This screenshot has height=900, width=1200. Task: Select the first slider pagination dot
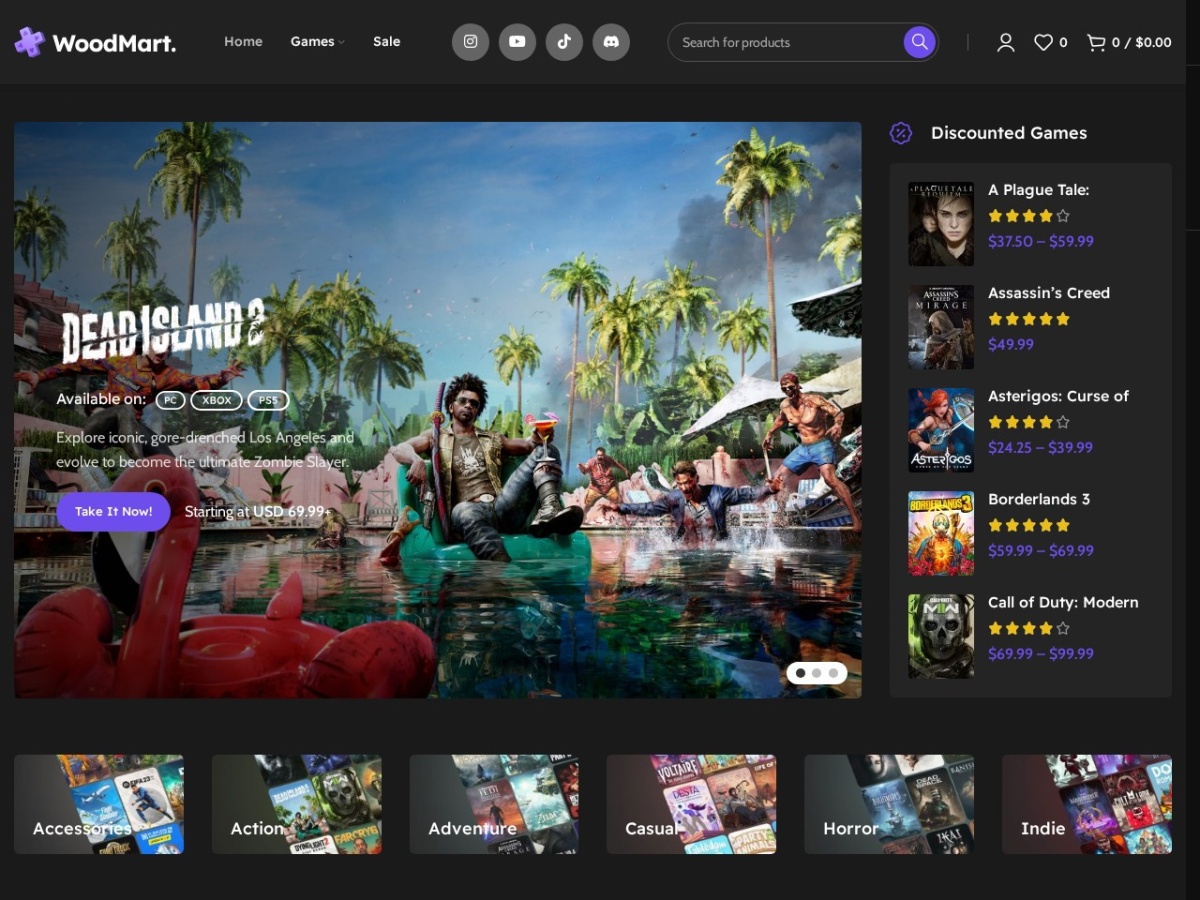800,673
